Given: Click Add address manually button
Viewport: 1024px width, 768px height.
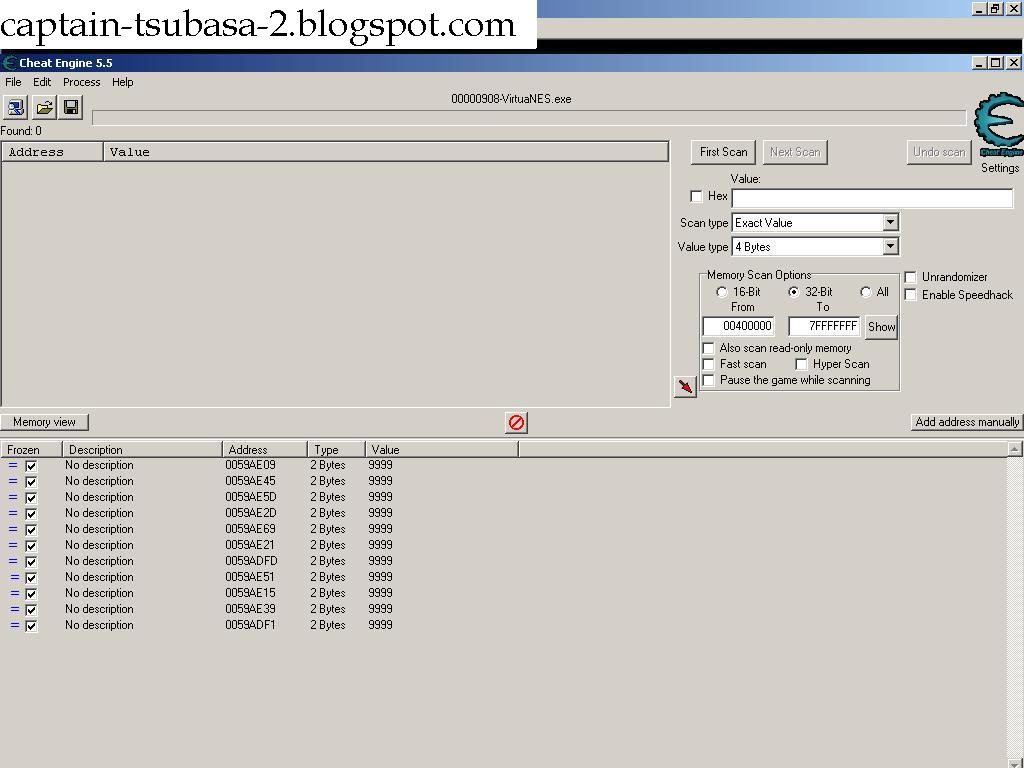Looking at the screenshot, I should pos(967,422).
